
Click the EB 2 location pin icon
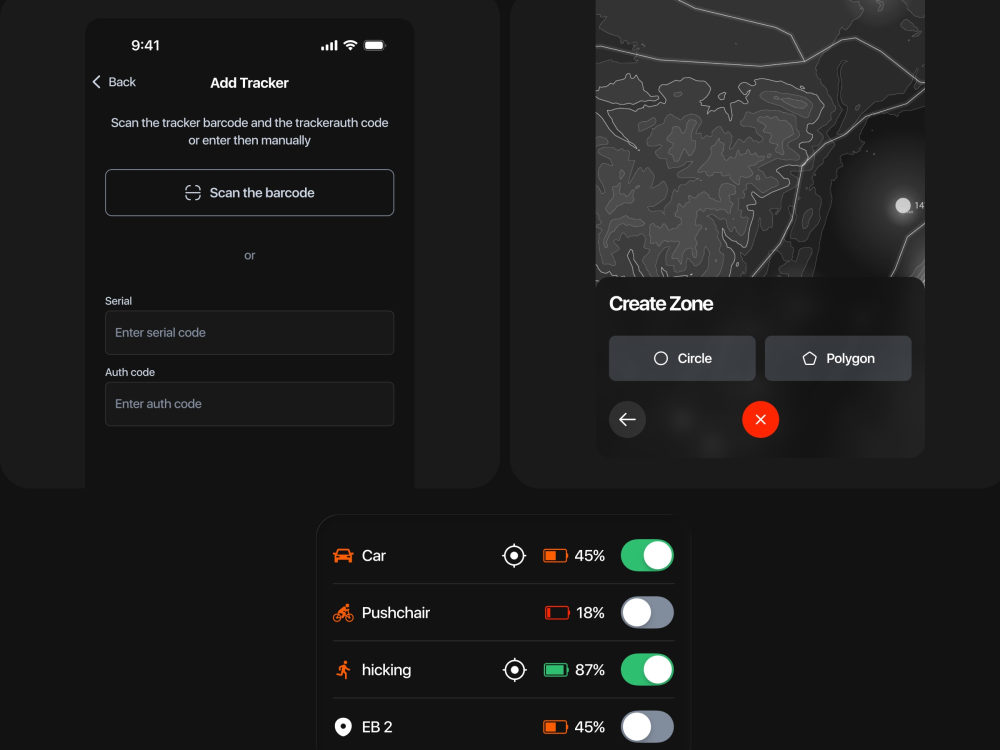tap(343, 727)
